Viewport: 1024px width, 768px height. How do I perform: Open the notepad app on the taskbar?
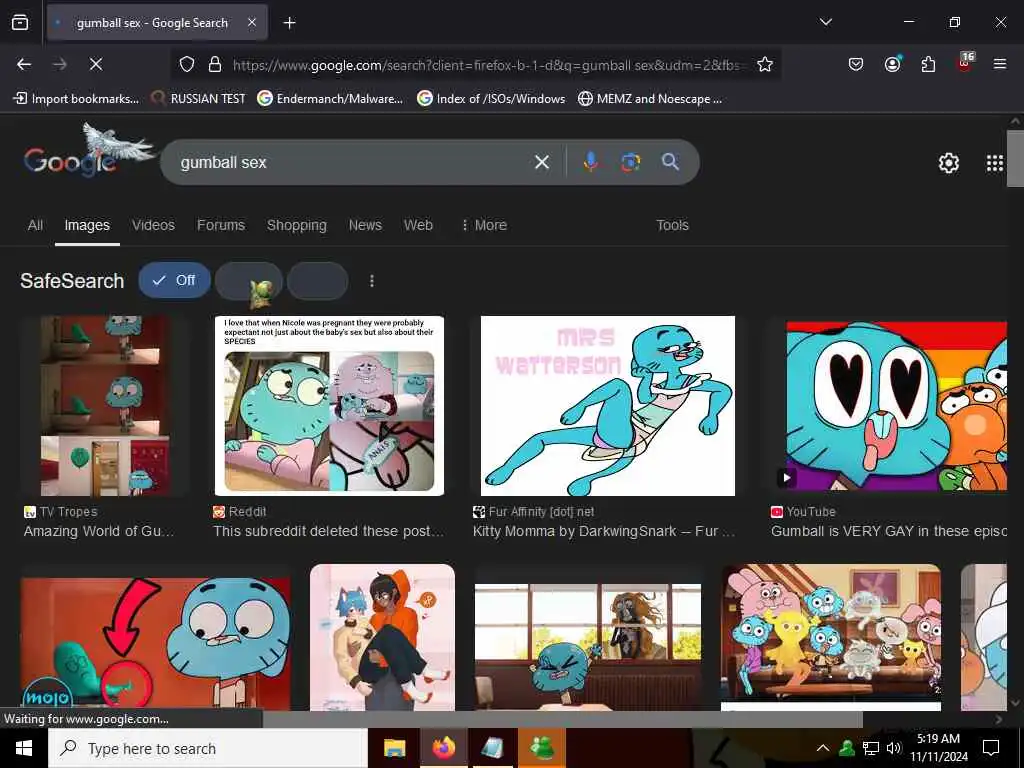pos(492,748)
